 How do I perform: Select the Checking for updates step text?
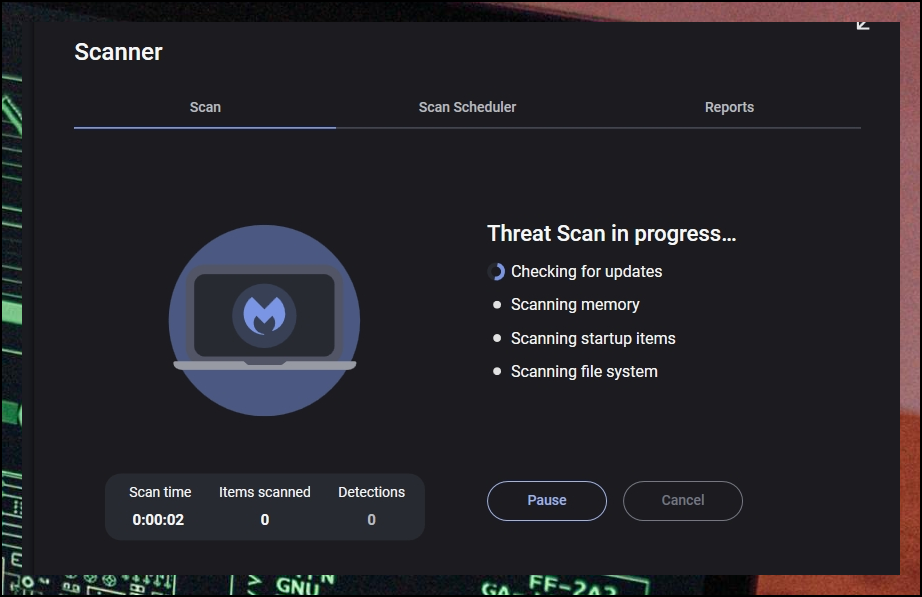tap(586, 272)
